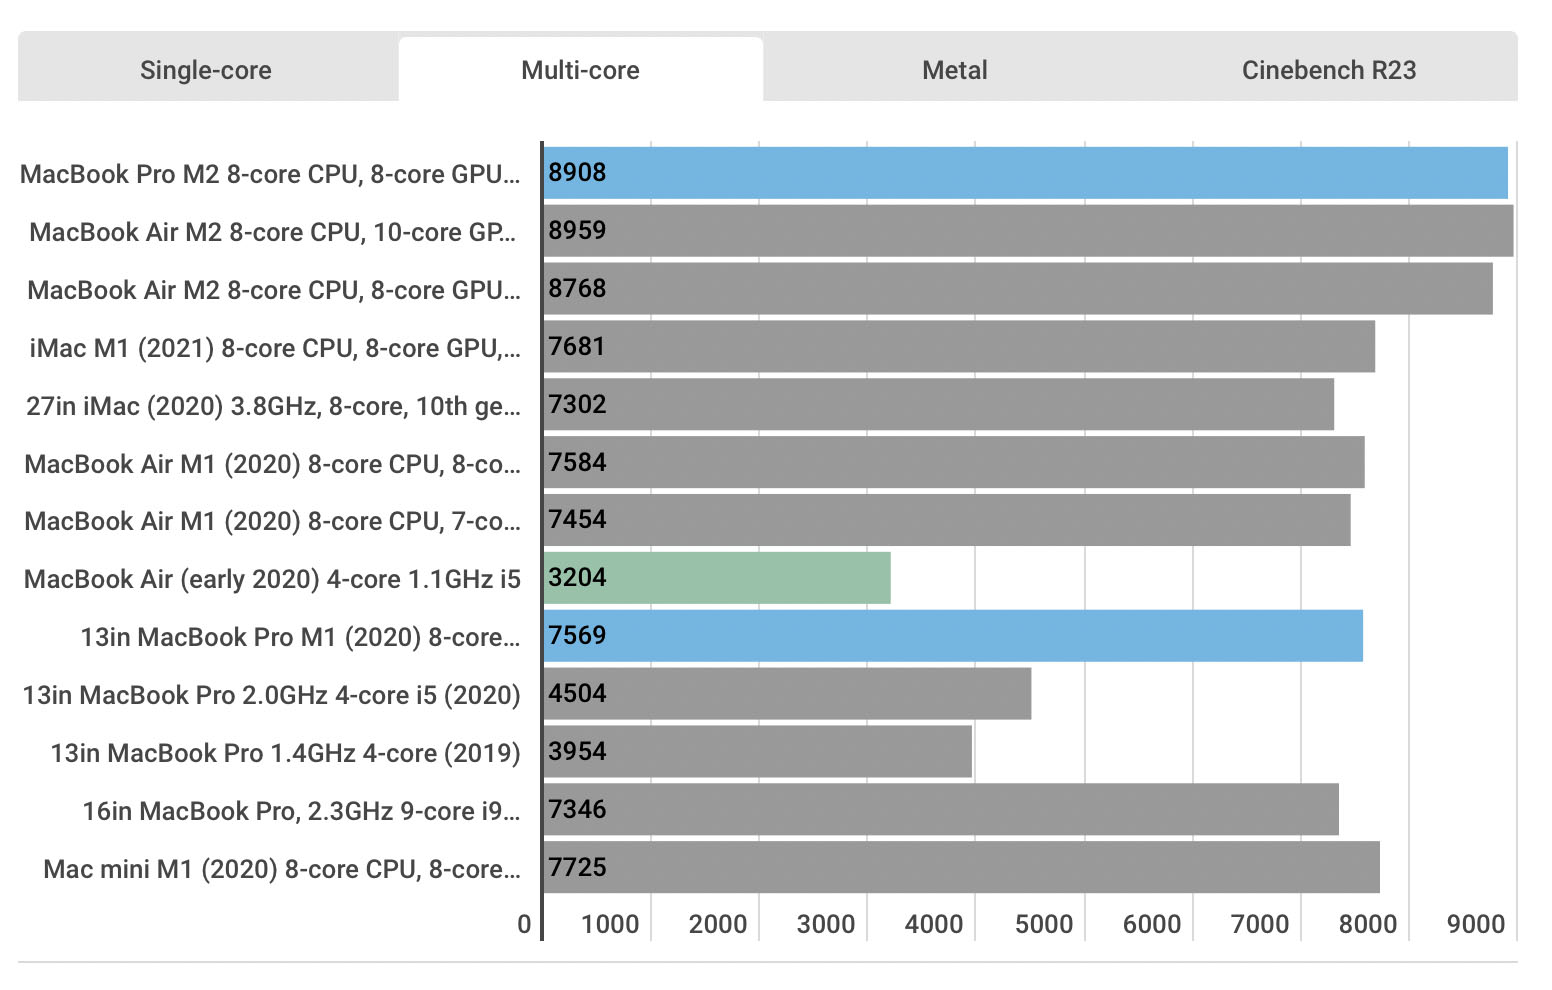Select the Multi-core tab

tap(581, 70)
